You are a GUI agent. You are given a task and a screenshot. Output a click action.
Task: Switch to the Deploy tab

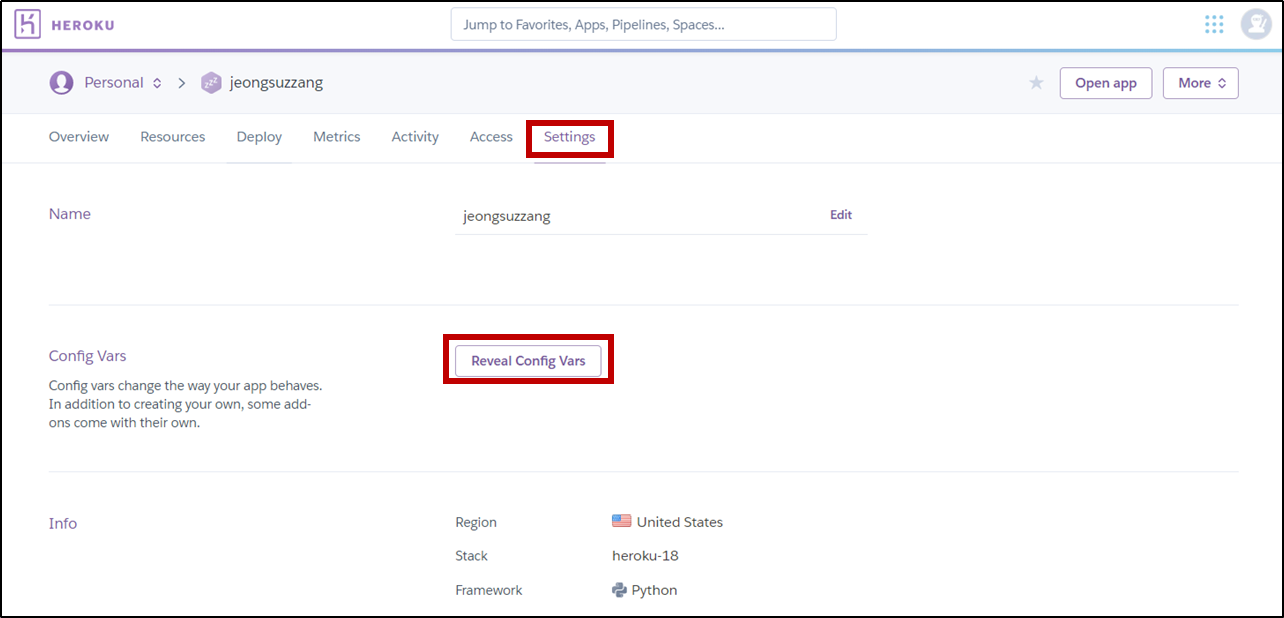[x=259, y=137]
